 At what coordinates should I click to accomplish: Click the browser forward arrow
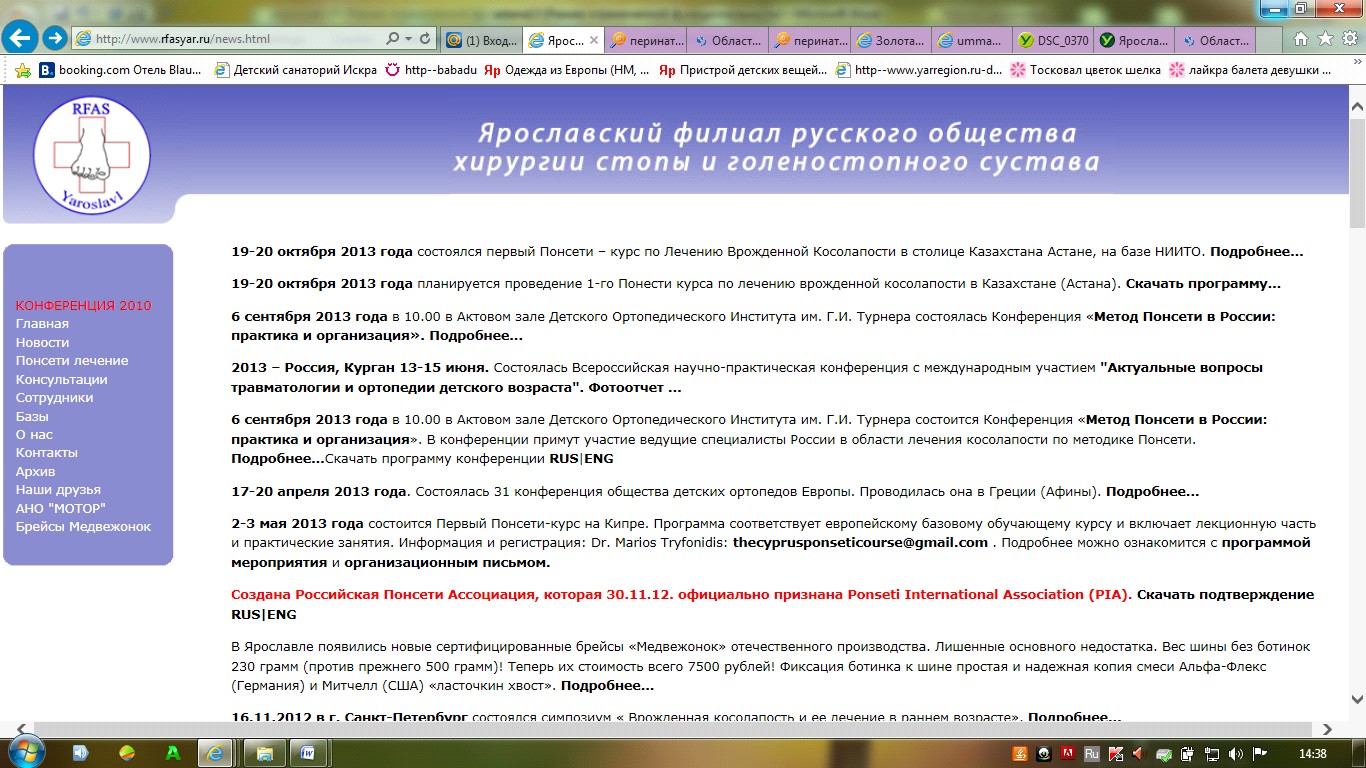click(55, 39)
